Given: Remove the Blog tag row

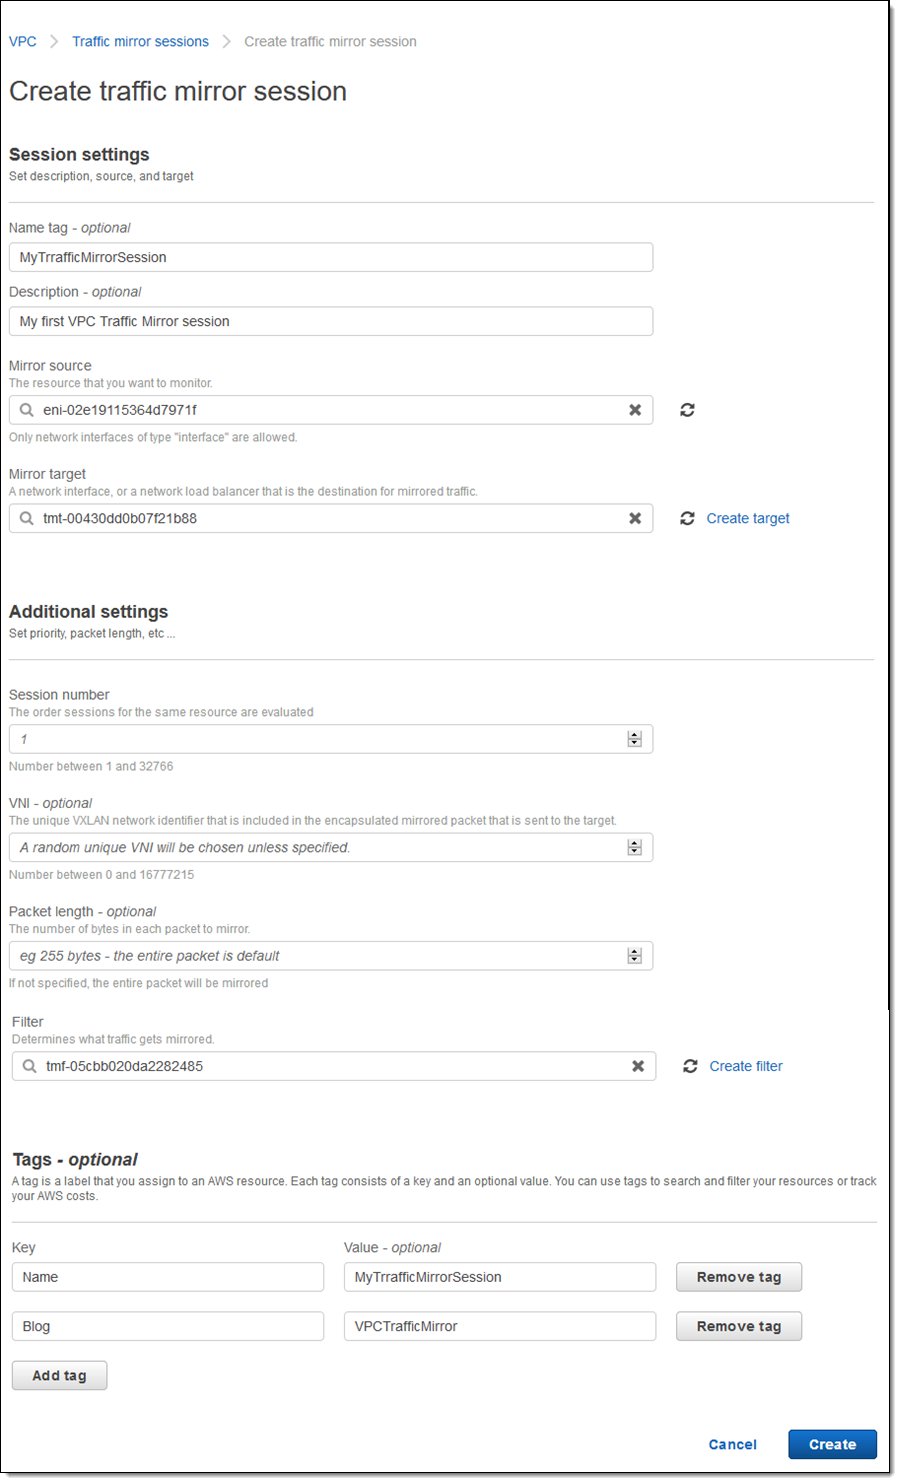Looking at the screenshot, I should pos(738,1326).
